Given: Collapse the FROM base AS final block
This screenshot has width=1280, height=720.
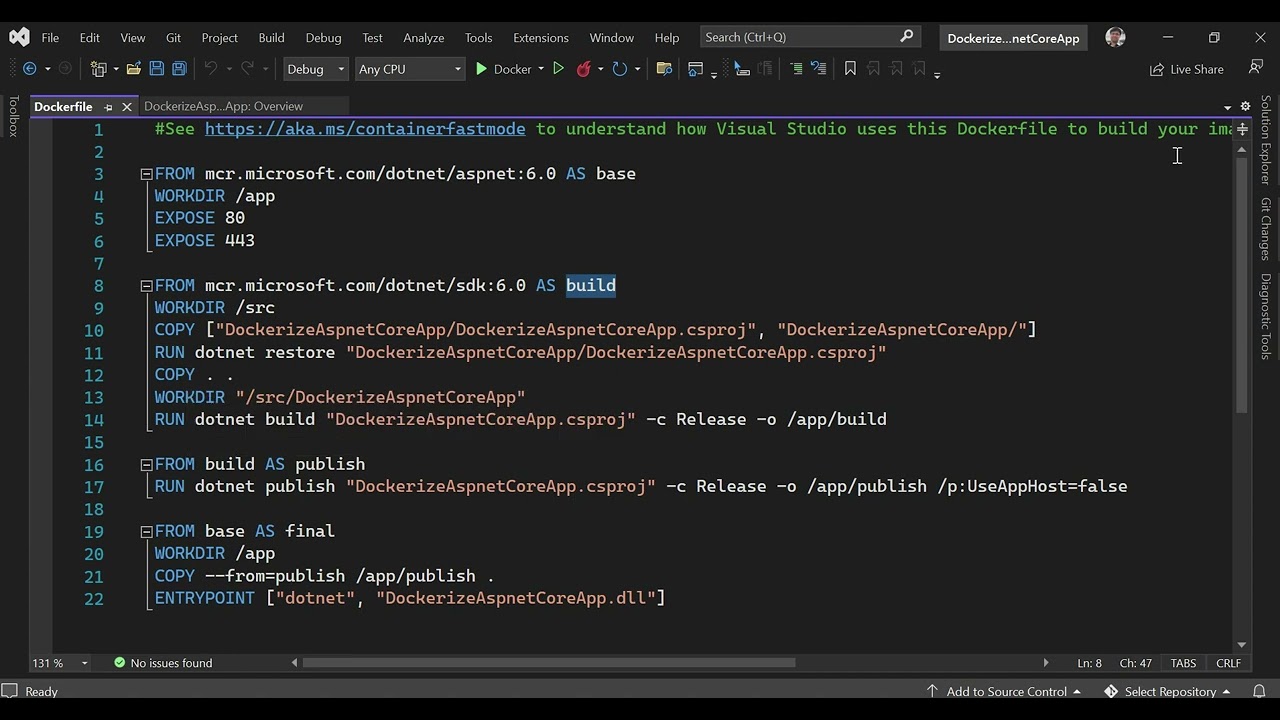Looking at the screenshot, I should click(146, 532).
